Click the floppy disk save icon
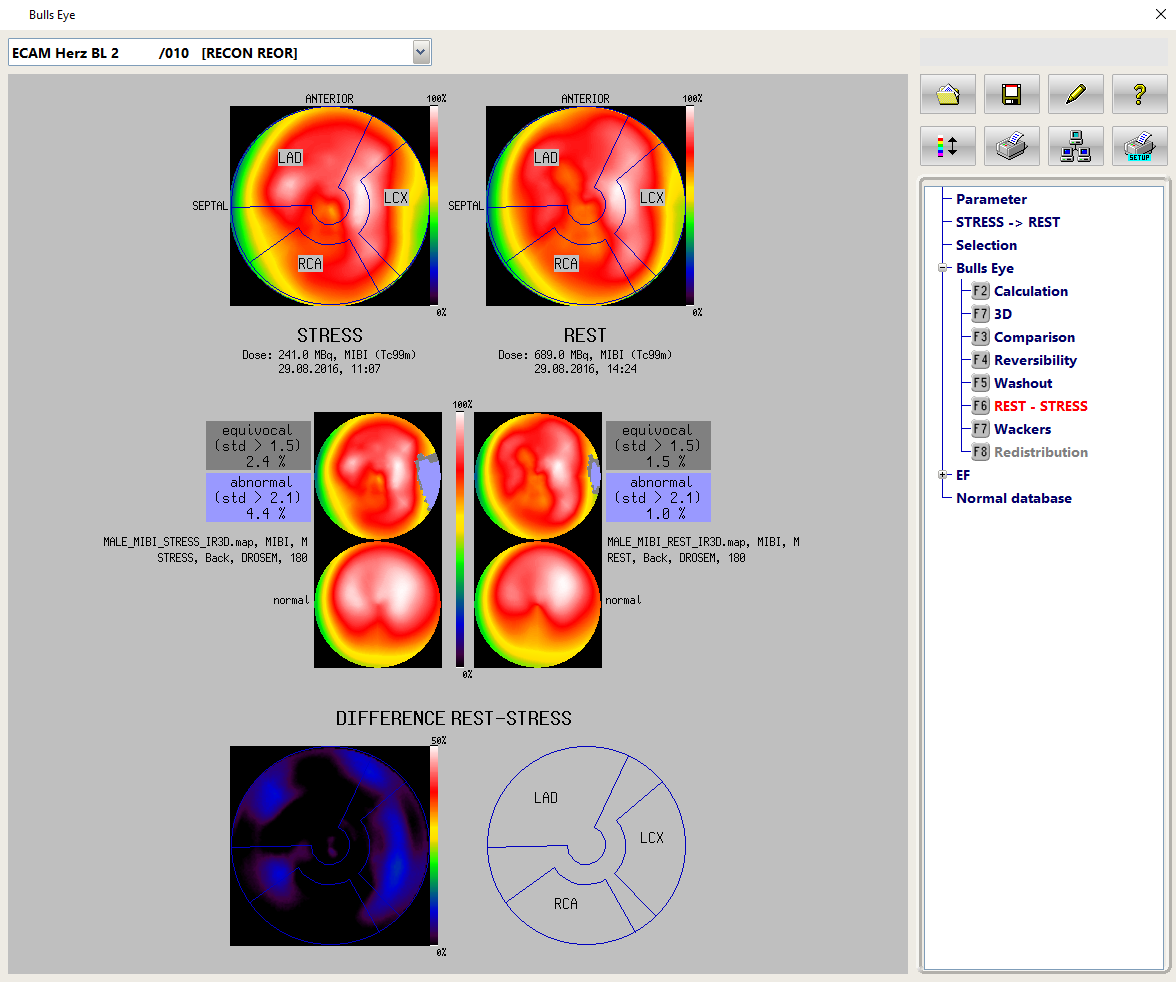Viewport: 1176px width, 982px height. pos(1011,94)
